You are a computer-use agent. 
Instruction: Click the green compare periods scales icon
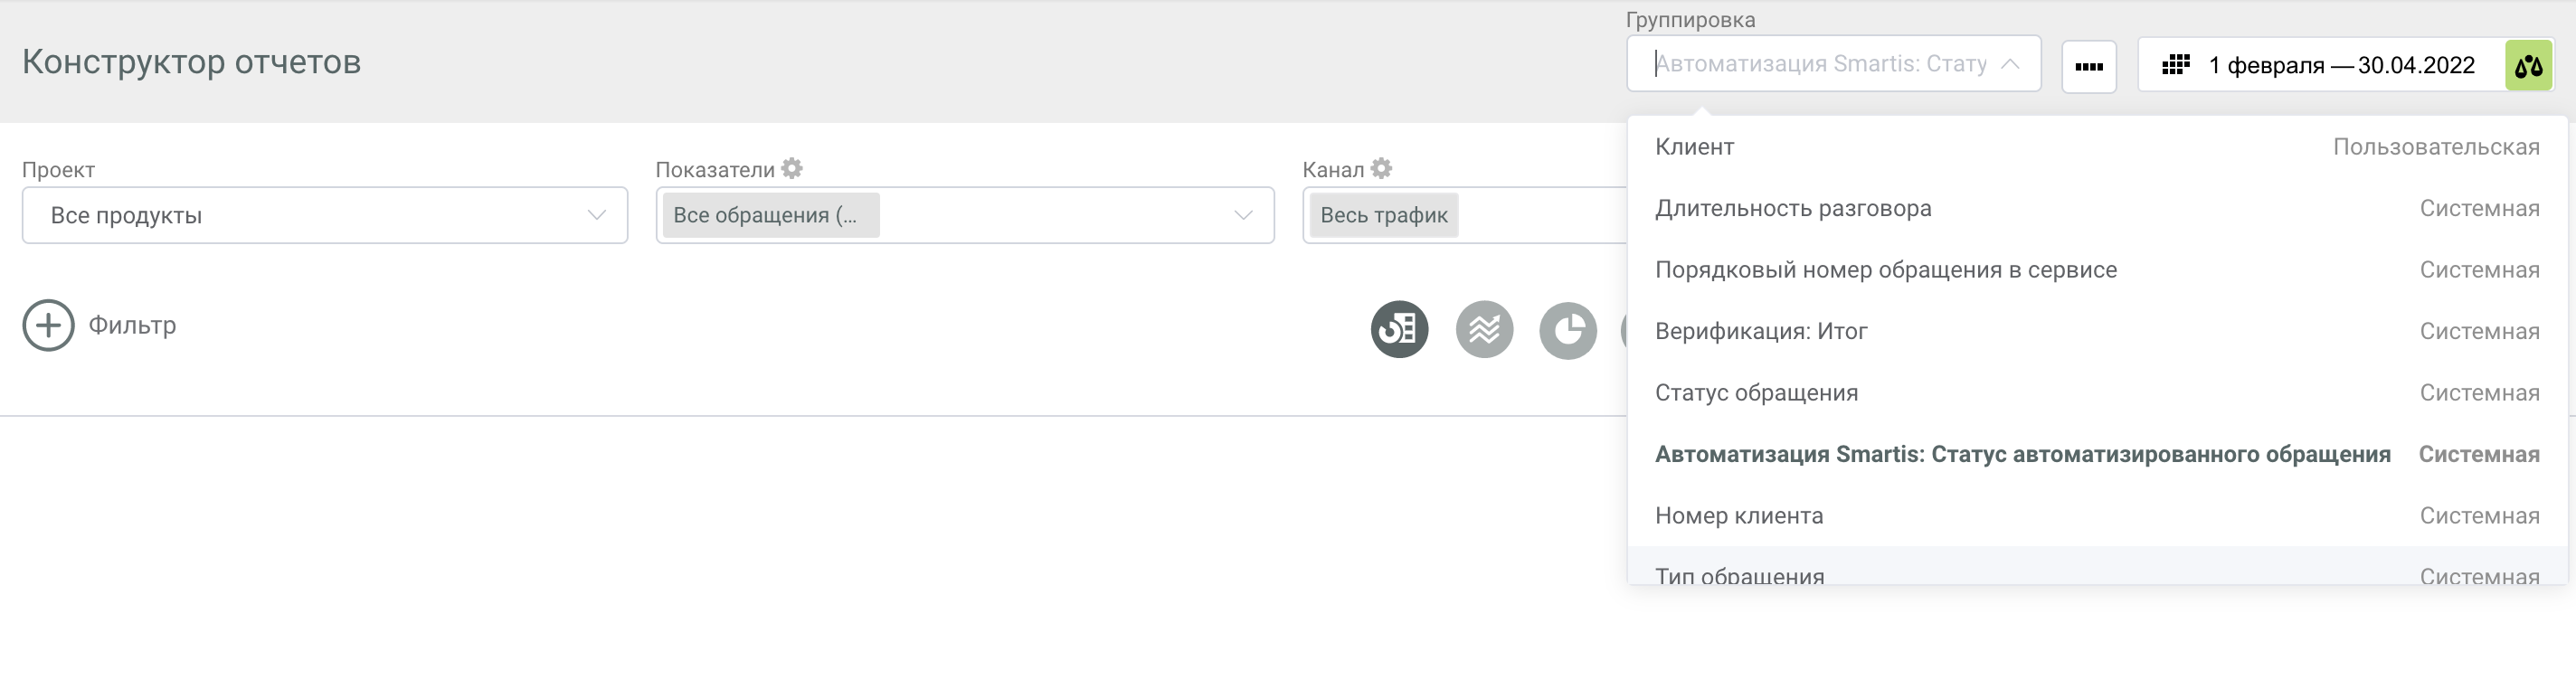click(x=2528, y=66)
